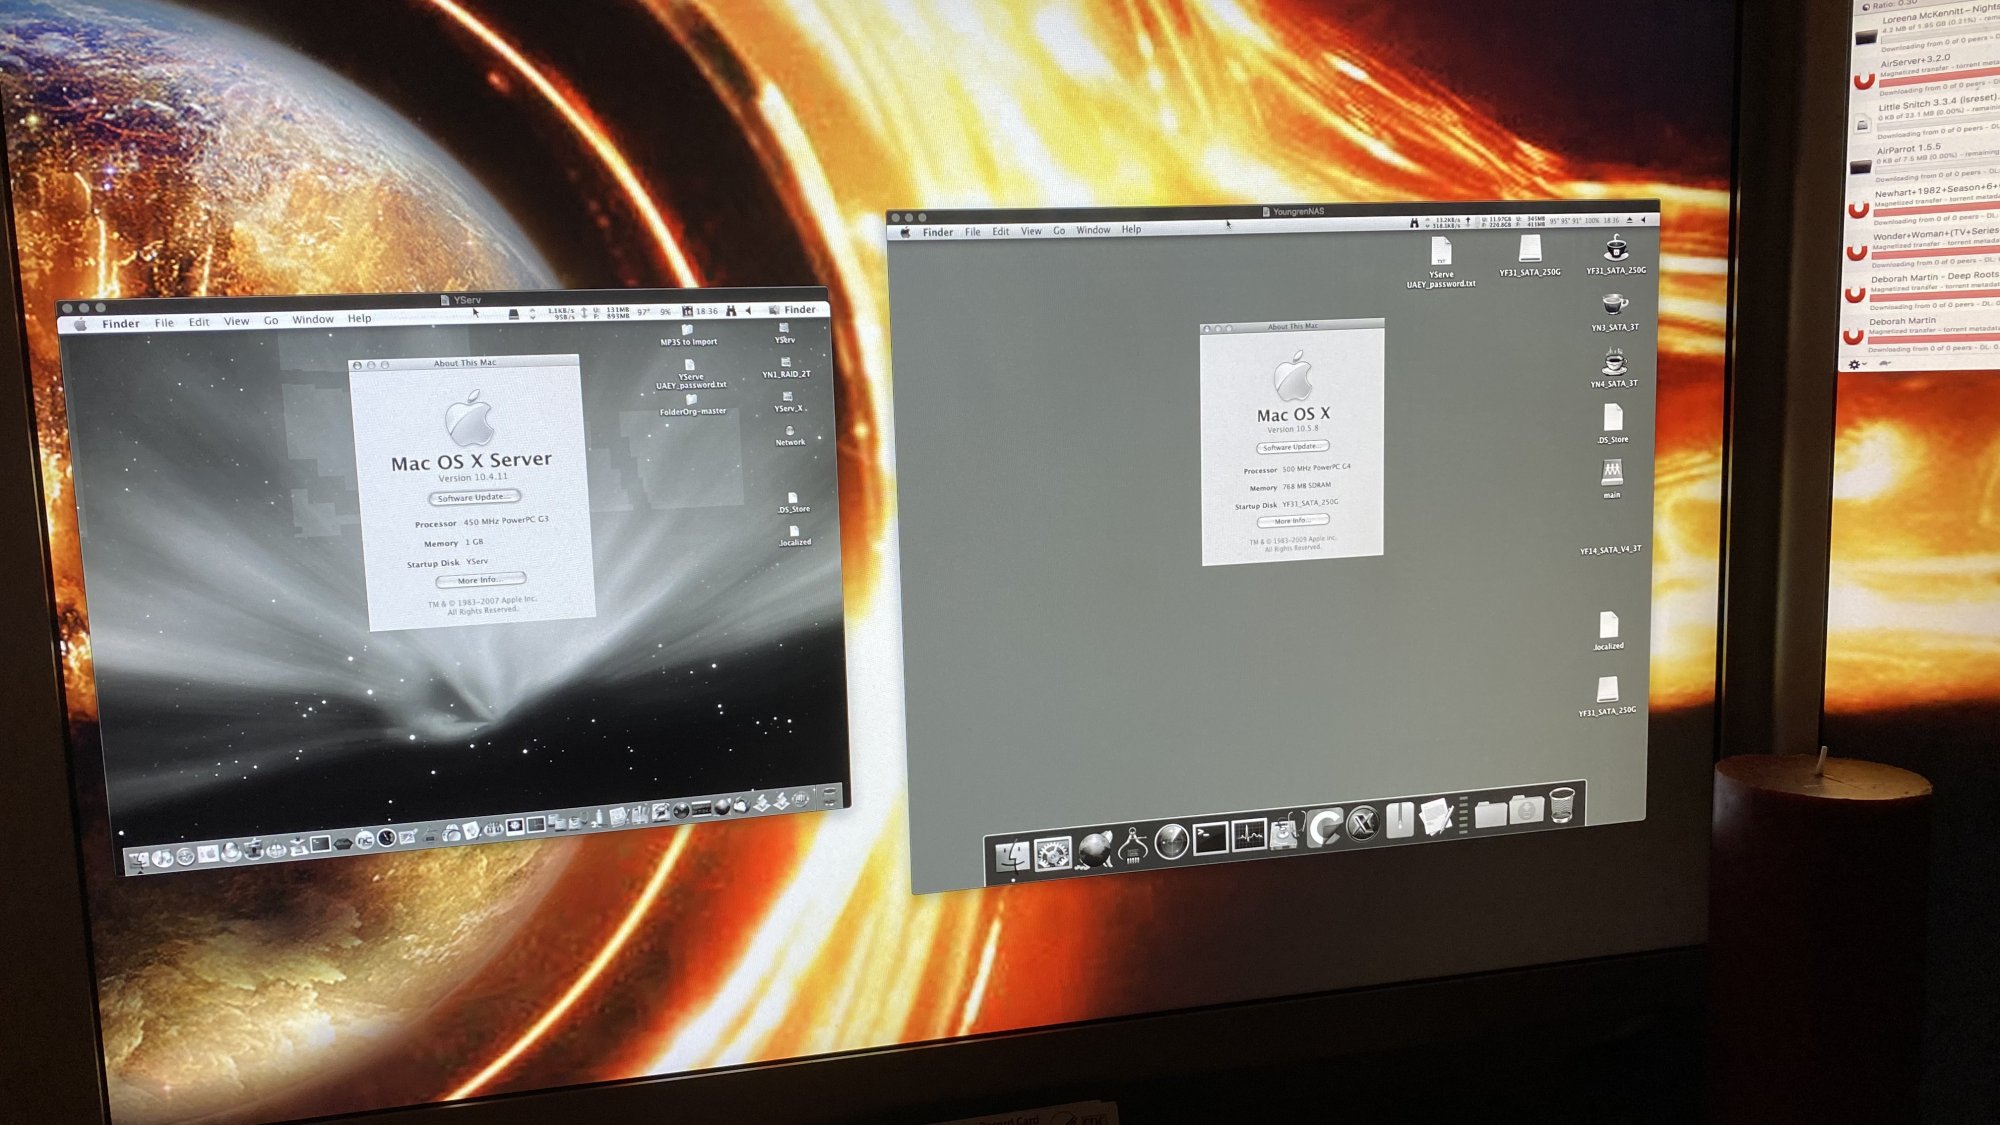Select FolderOrg-master folder on YServ desktop
The width and height of the screenshot is (2000, 1125).
click(x=692, y=405)
